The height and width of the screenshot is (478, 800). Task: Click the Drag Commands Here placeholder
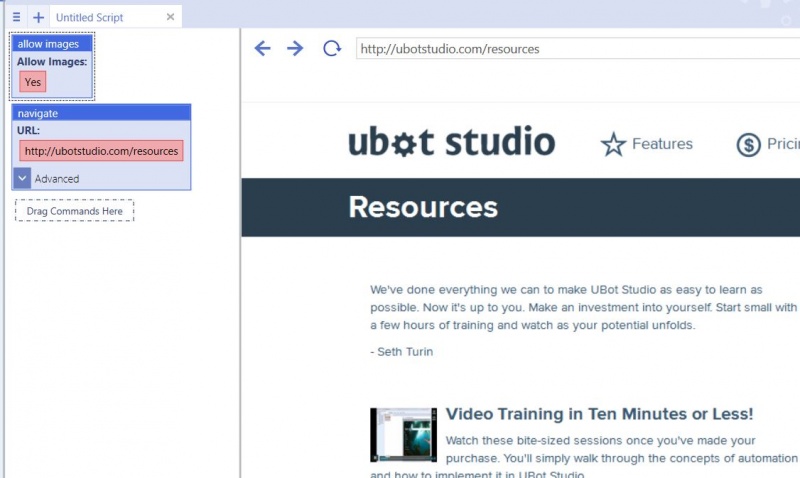74,211
